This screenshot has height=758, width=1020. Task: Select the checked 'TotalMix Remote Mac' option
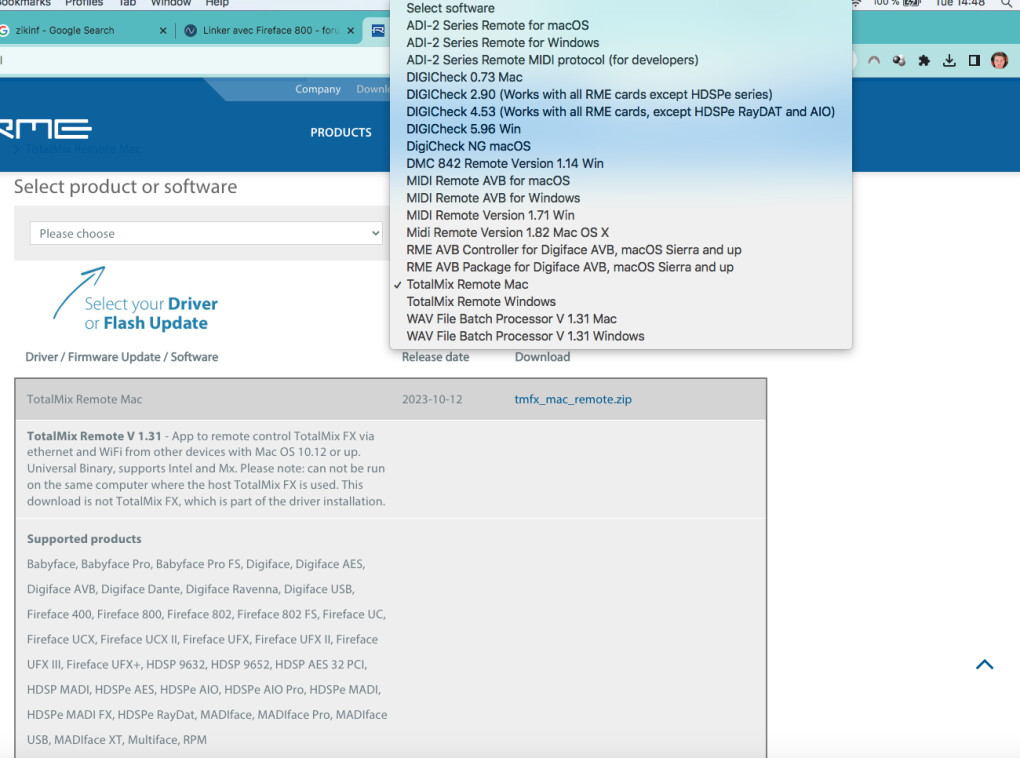pos(467,284)
